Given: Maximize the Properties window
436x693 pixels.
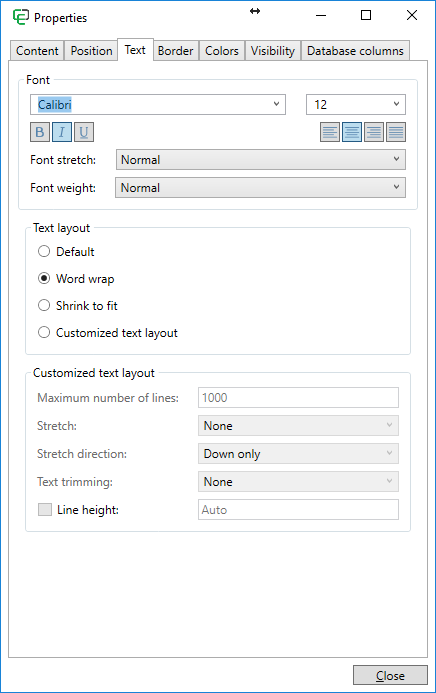Looking at the screenshot, I should (366, 15).
